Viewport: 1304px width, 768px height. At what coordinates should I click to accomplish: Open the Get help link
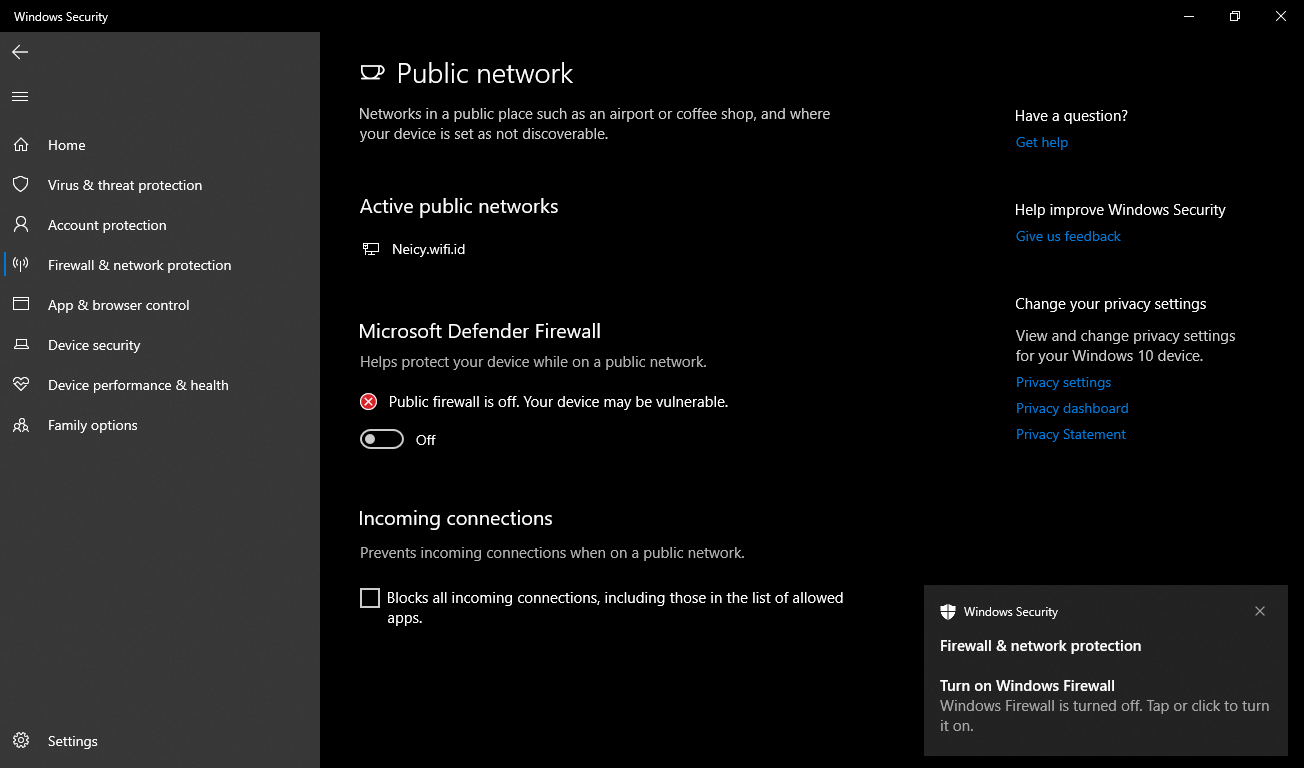(1041, 142)
